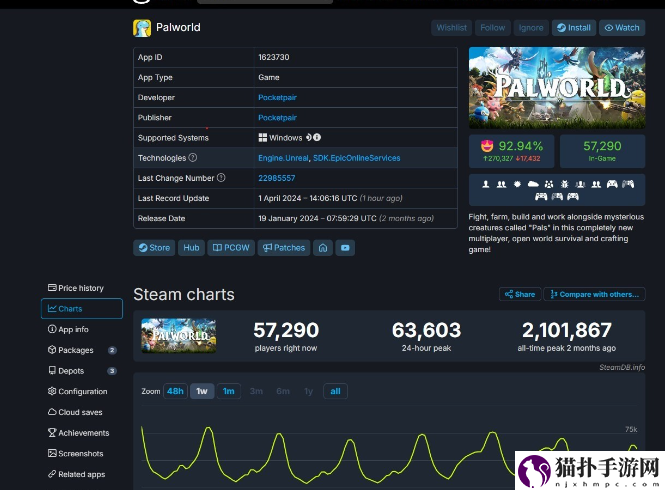Click Compare with others button
The width and height of the screenshot is (665, 490).
pos(595,294)
